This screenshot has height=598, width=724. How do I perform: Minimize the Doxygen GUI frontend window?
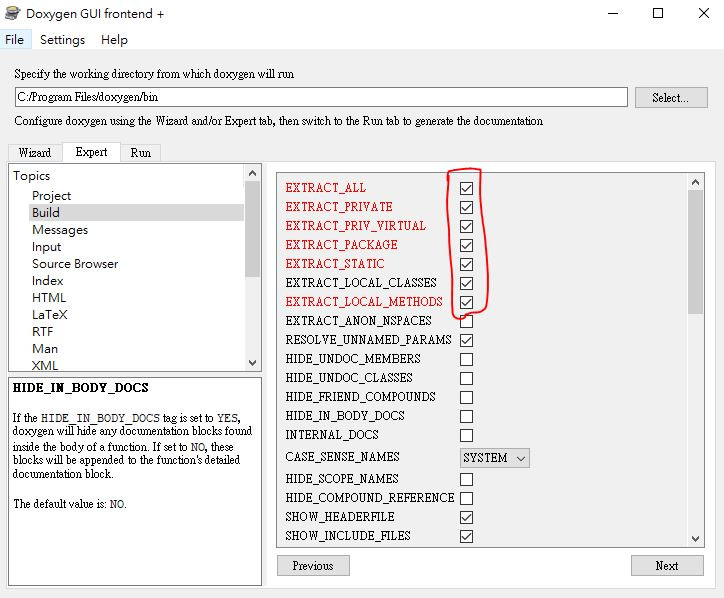pyautogui.click(x=613, y=13)
